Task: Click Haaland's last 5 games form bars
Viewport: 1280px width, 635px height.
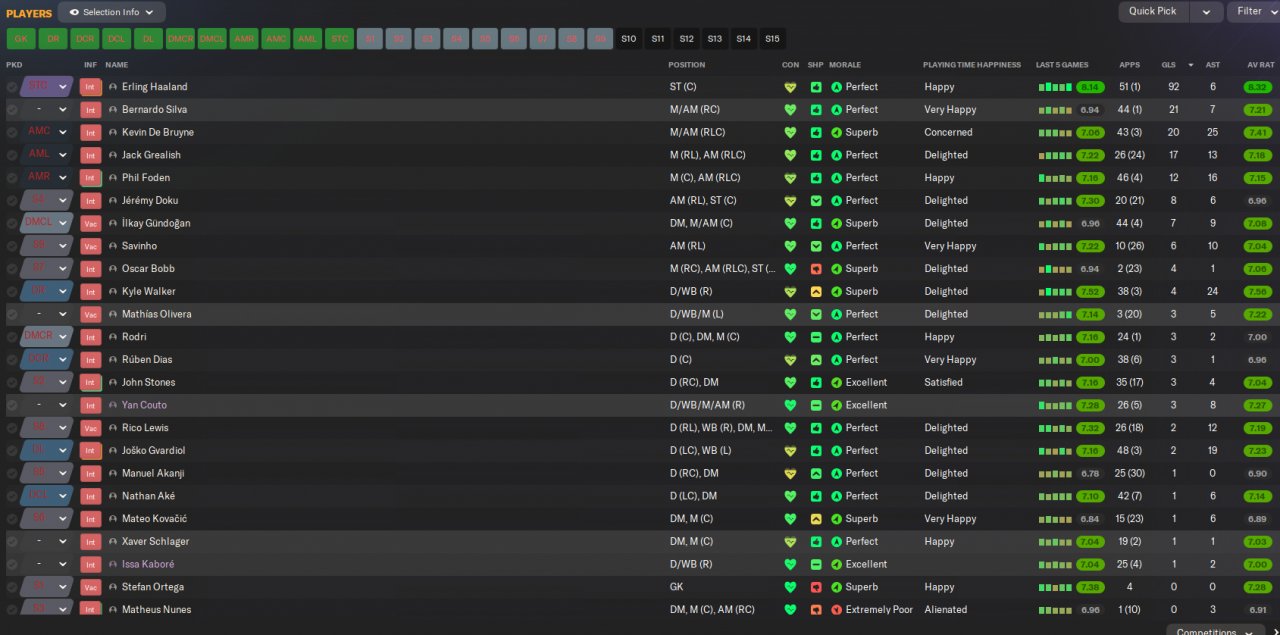Action: [x=1055, y=87]
